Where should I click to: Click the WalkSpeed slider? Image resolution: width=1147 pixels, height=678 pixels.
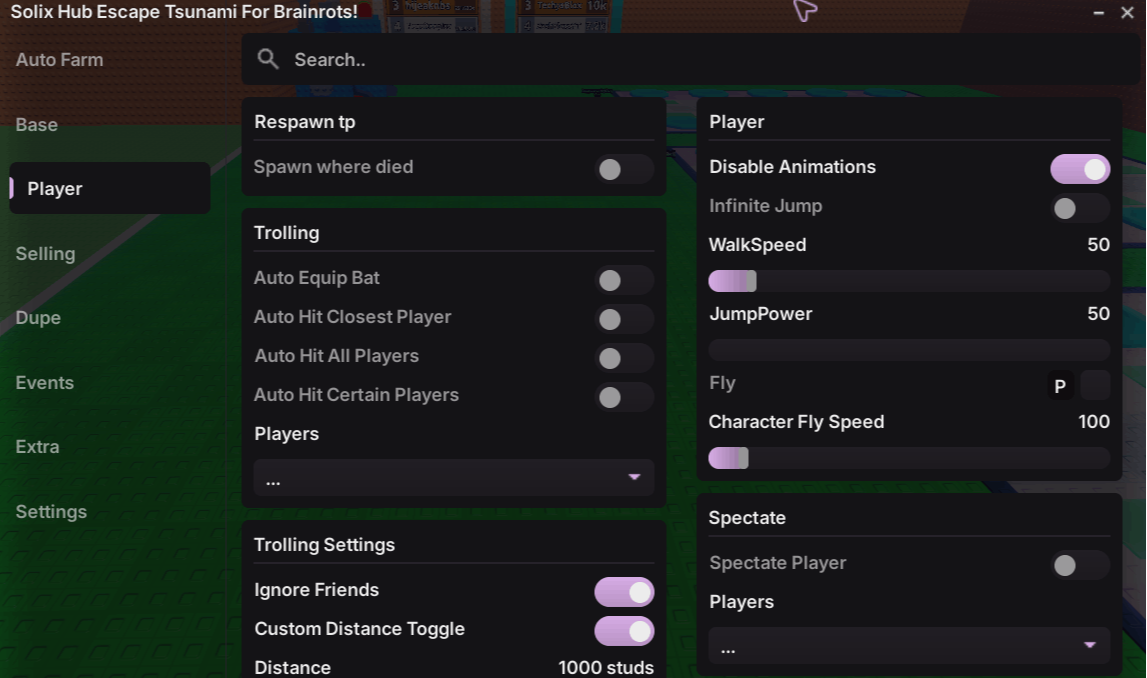(x=909, y=281)
